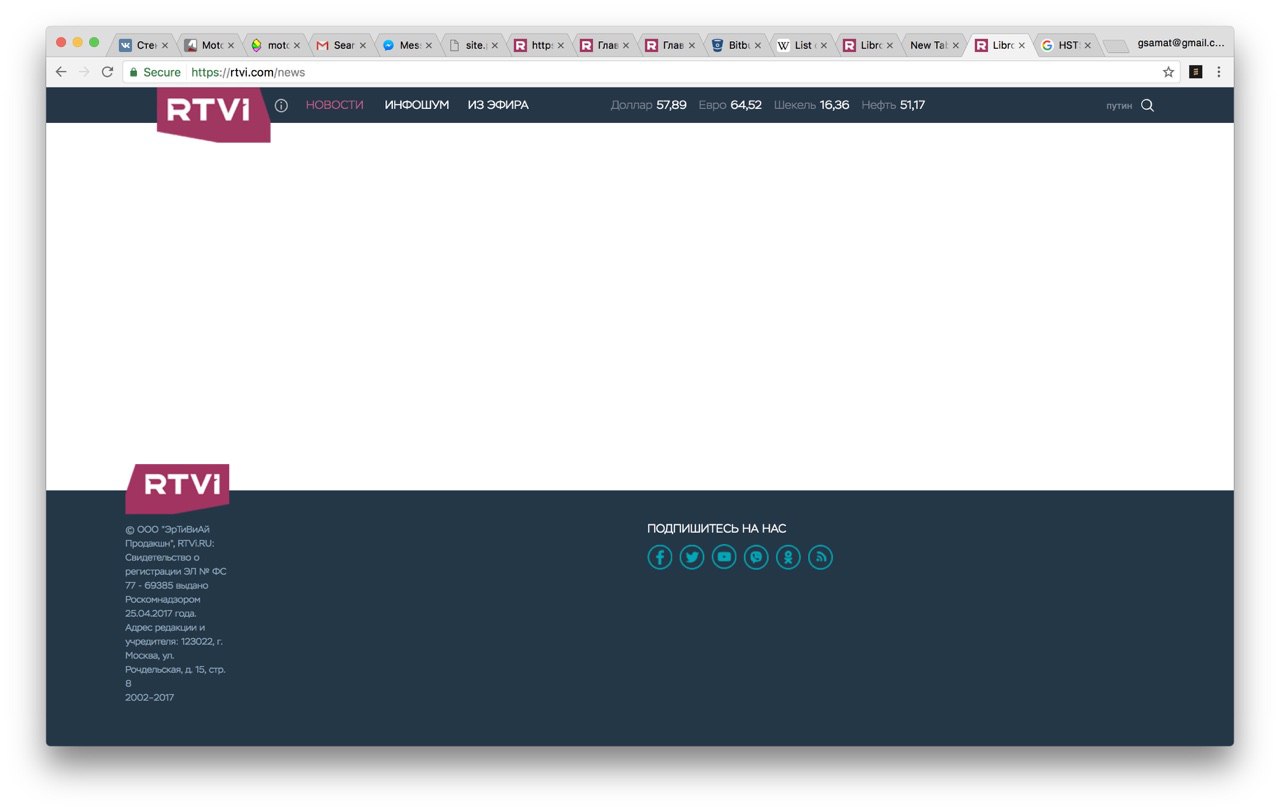Open the Twitter icon in the footer
This screenshot has height=812, width=1280.
[x=692, y=557]
